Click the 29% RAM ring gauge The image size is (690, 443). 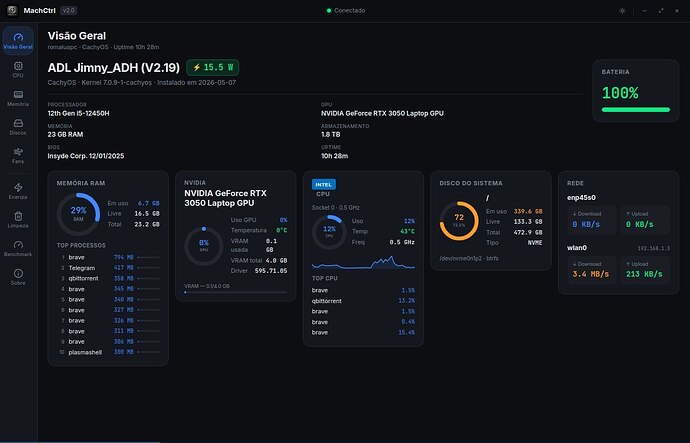78,214
